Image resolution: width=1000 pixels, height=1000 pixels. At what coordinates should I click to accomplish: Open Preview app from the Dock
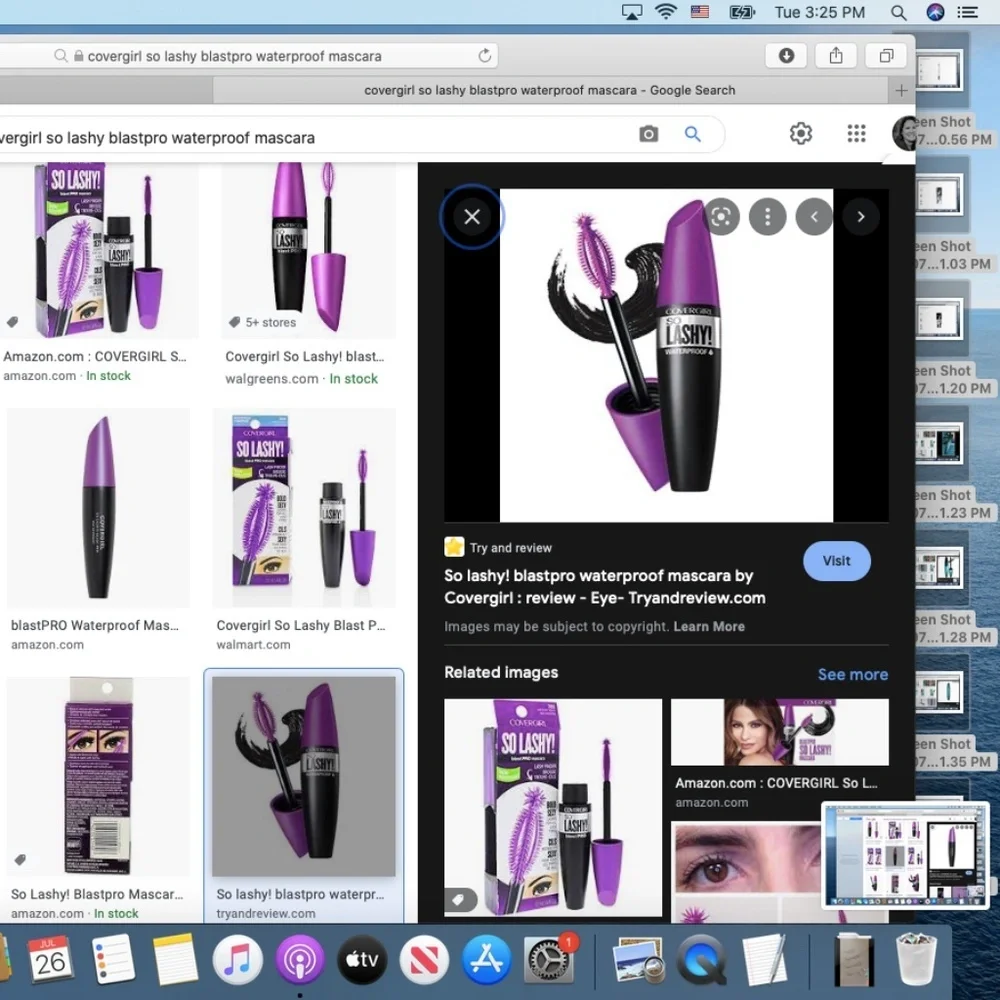click(637, 959)
